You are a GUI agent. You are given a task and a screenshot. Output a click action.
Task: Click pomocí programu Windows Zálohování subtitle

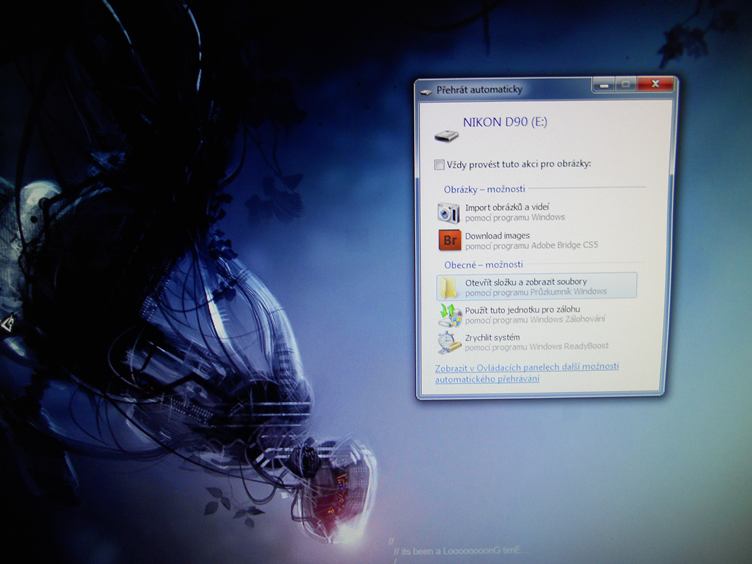coord(535,319)
